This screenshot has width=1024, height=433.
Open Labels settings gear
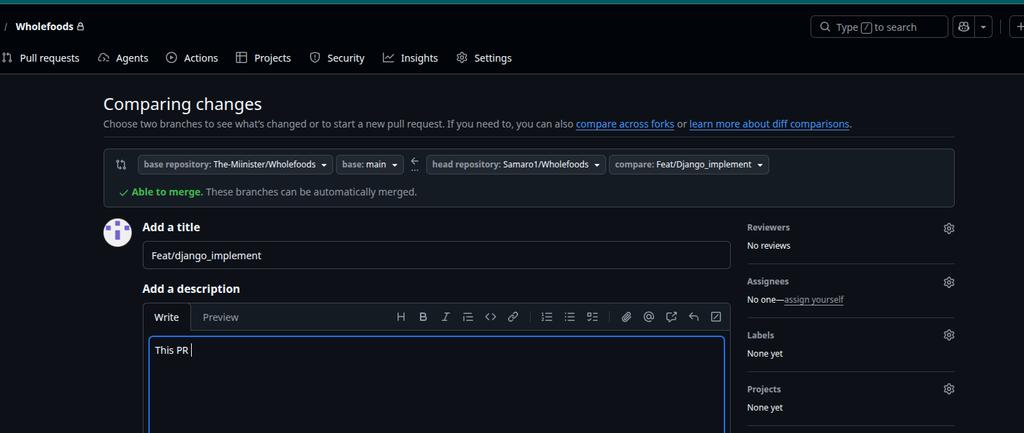[x=949, y=335]
